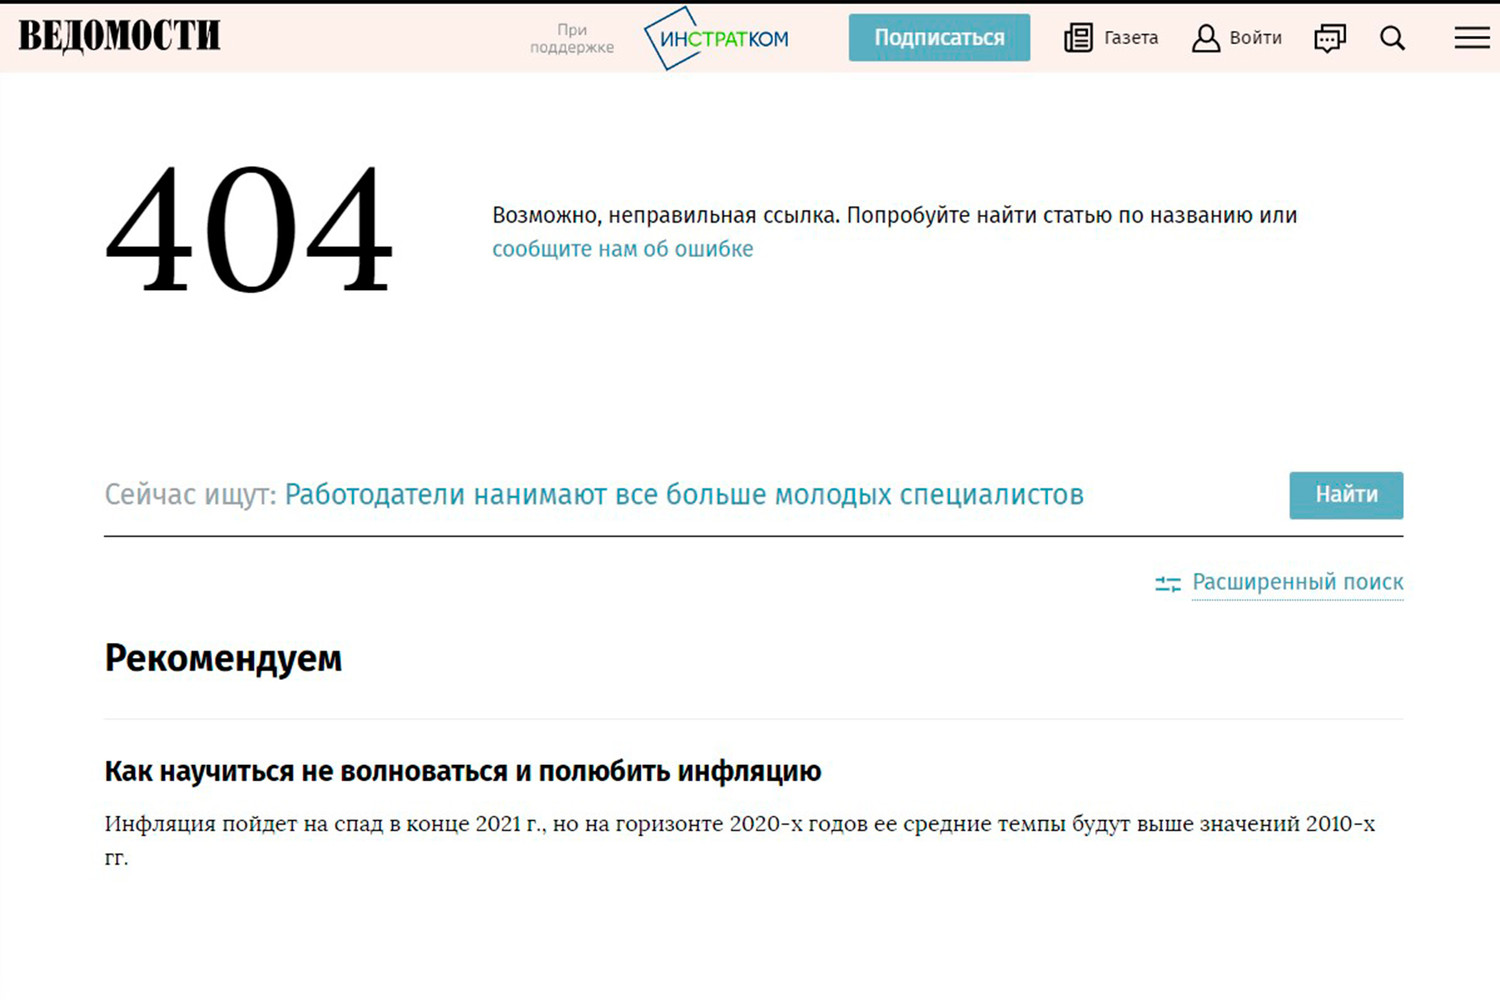
Task: Click the Рекомендуем section heading
Action: [223, 658]
